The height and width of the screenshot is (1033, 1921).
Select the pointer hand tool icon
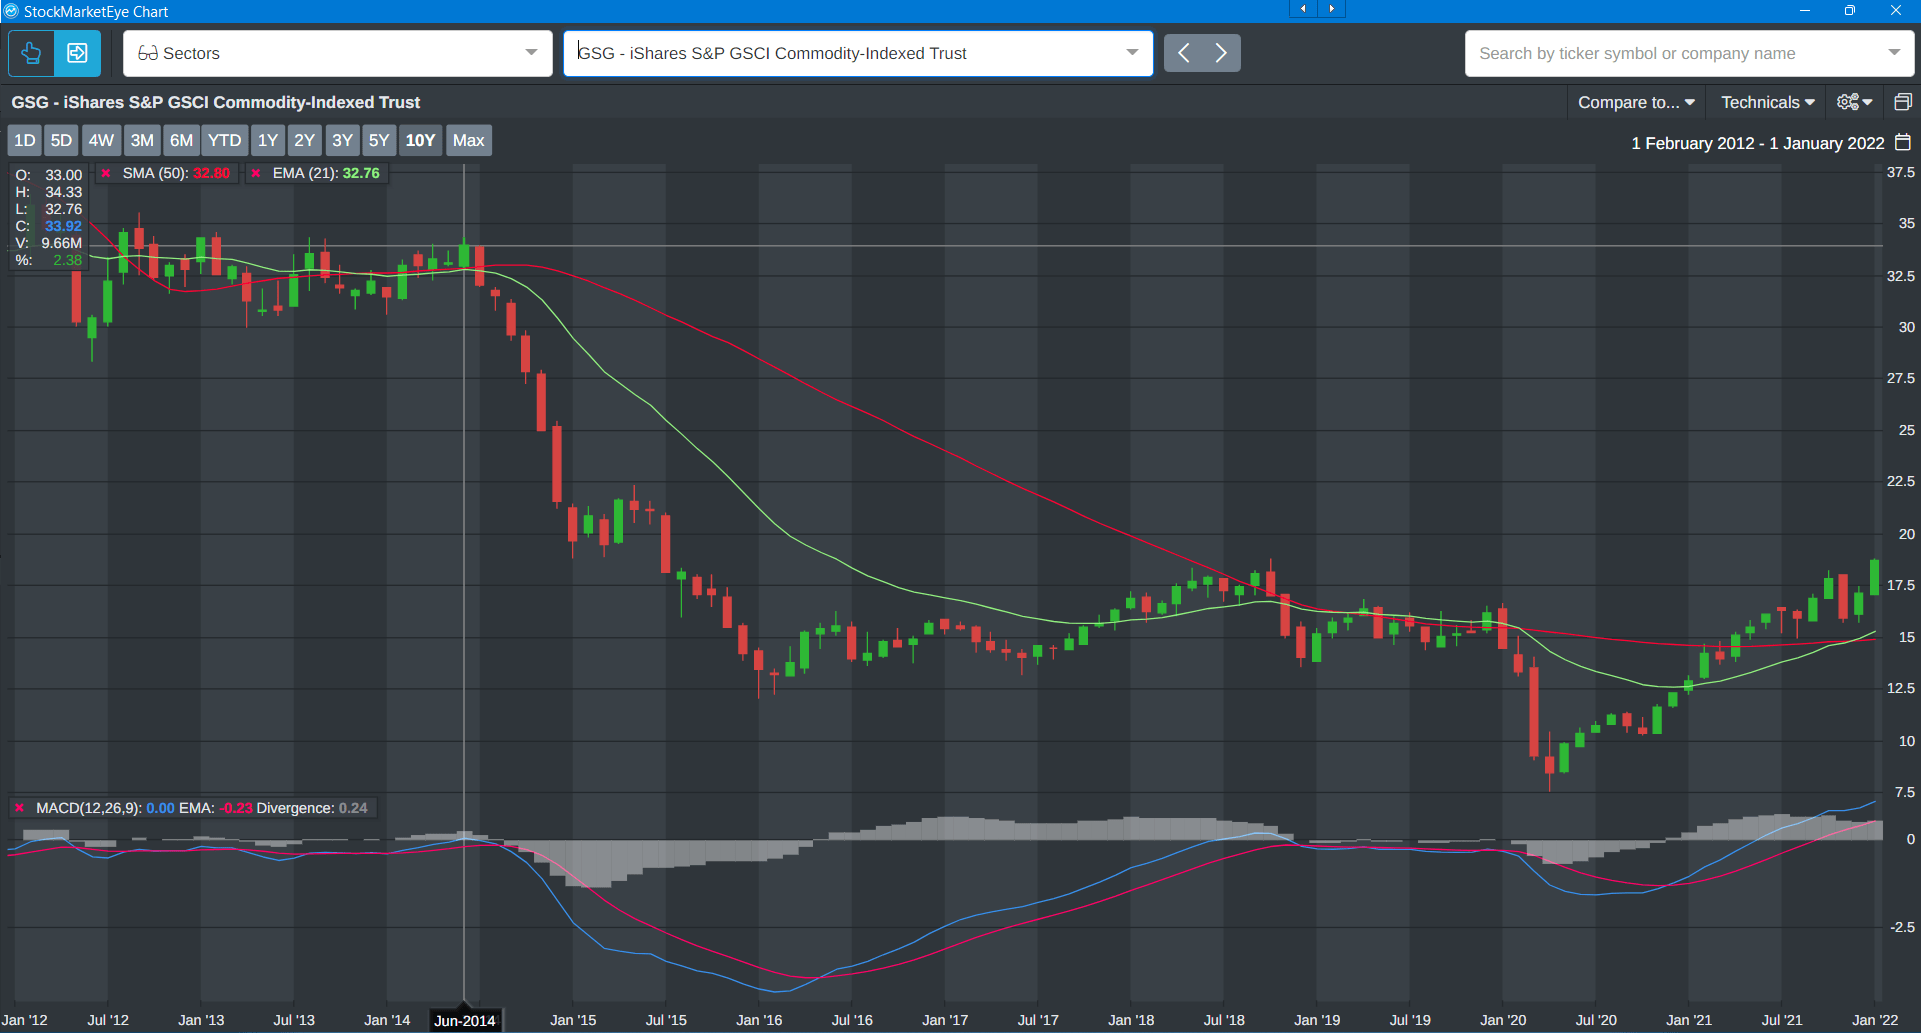click(x=31, y=53)
